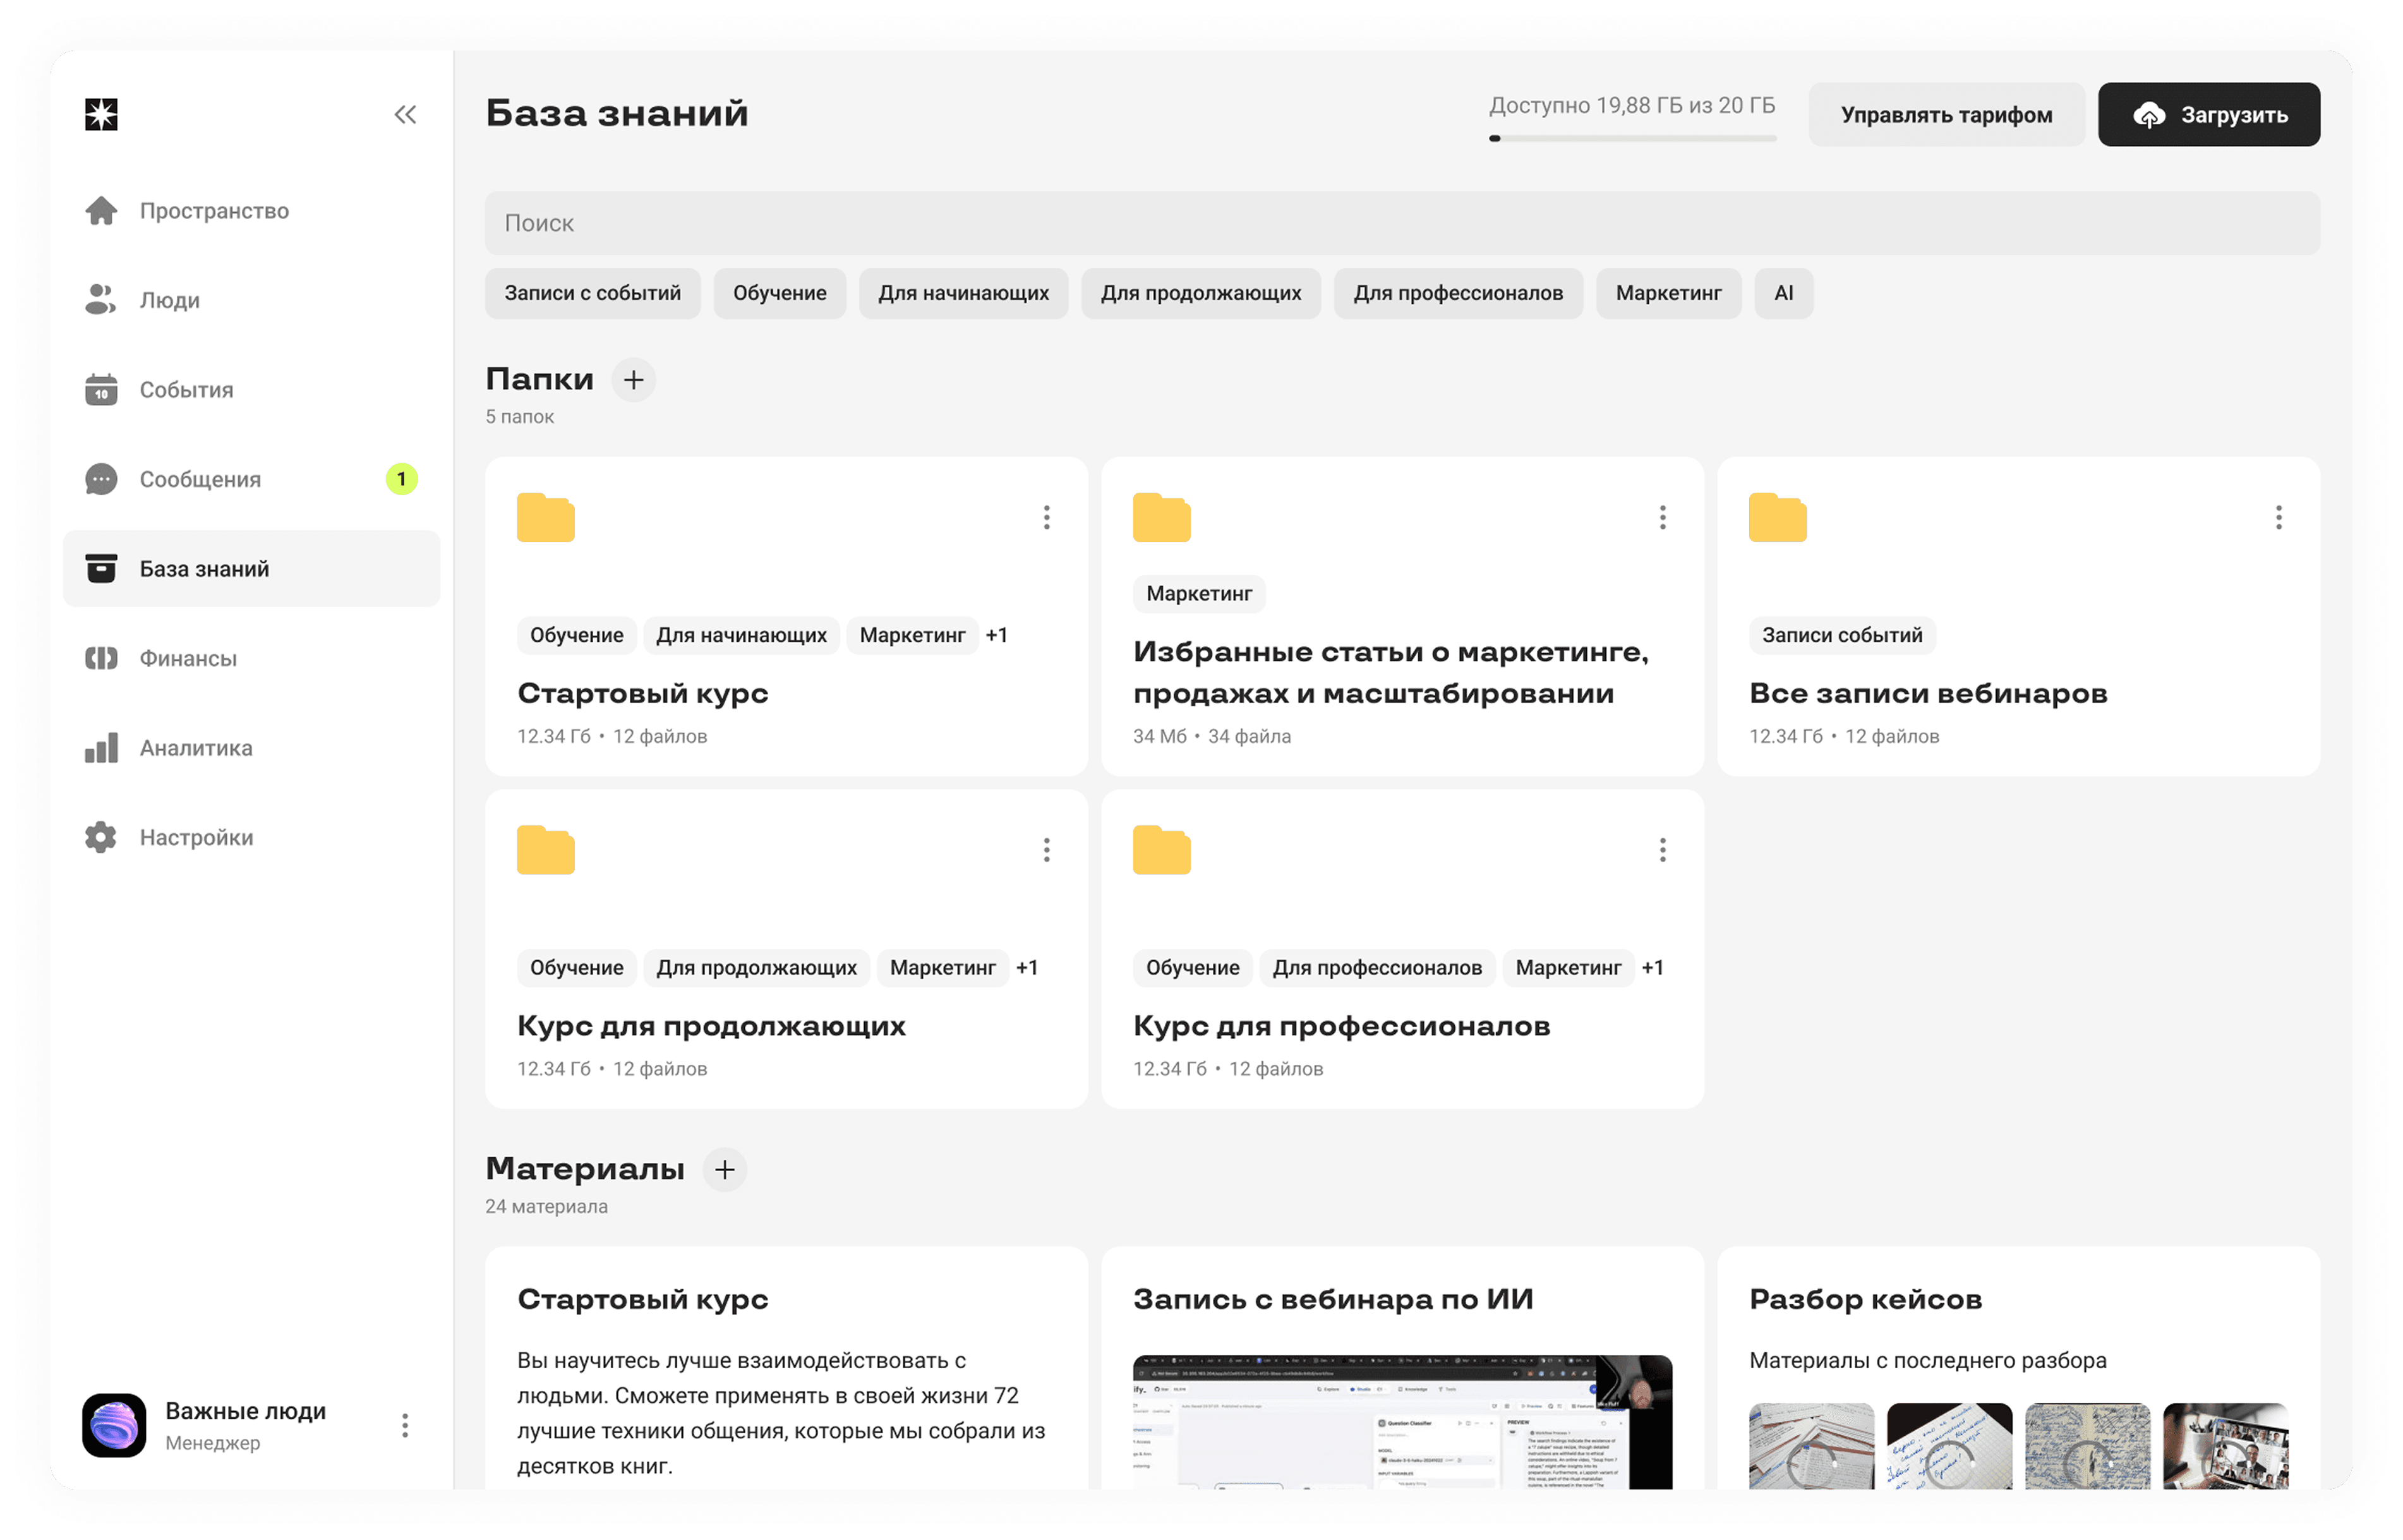Open three-dot menu for Курс для профессионалов

pyautogui.click(x=1662, y=850)
